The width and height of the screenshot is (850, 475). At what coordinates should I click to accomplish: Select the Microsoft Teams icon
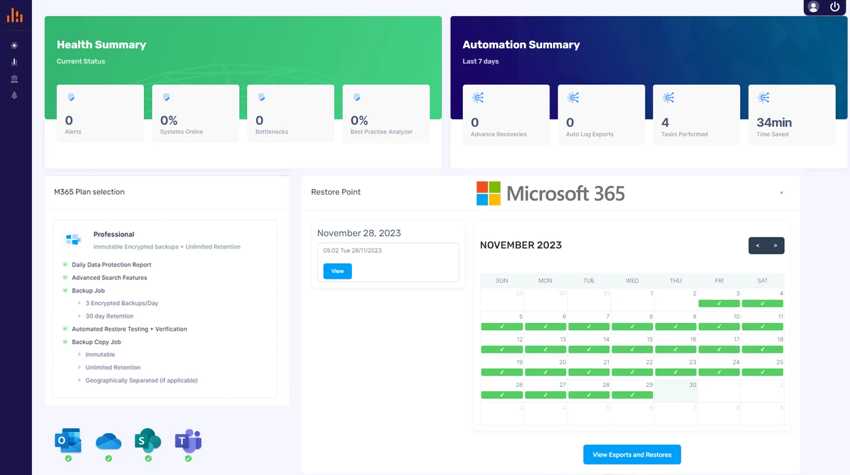[188, 440]
